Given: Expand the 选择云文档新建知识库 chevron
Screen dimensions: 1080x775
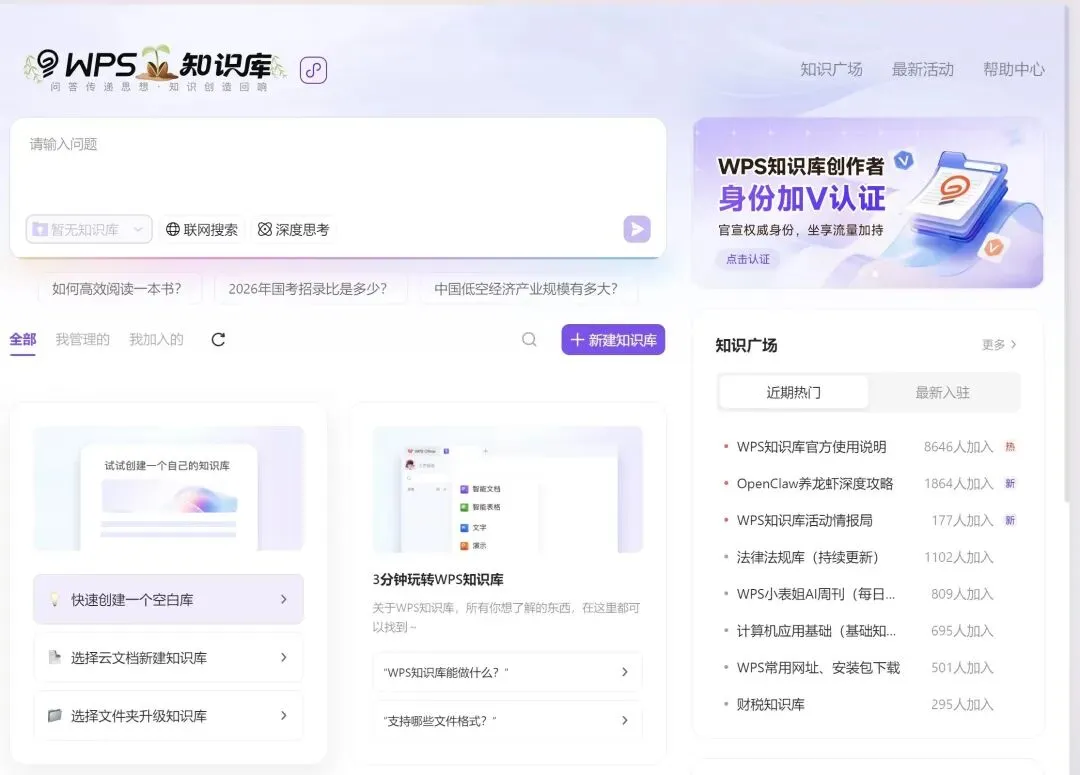Looking at the screenshot, I should click(284, 657).
